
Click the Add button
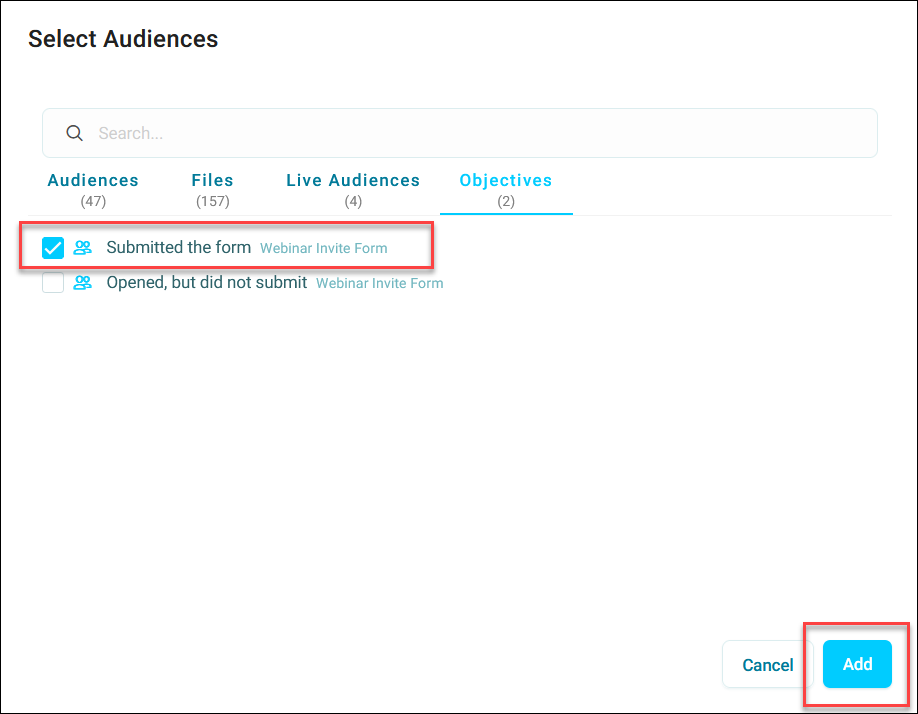click(x=857, y=664)
